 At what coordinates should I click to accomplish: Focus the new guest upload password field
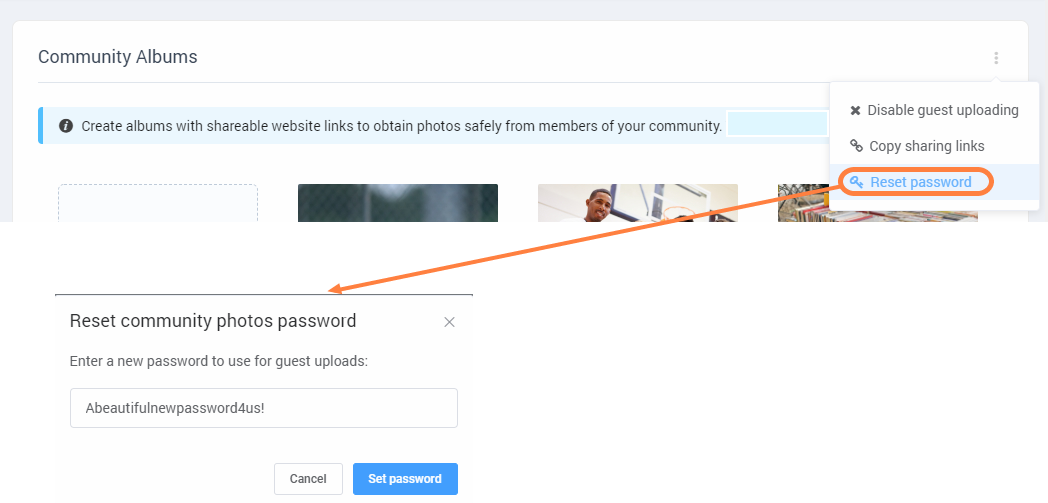[x=263, y=408]
